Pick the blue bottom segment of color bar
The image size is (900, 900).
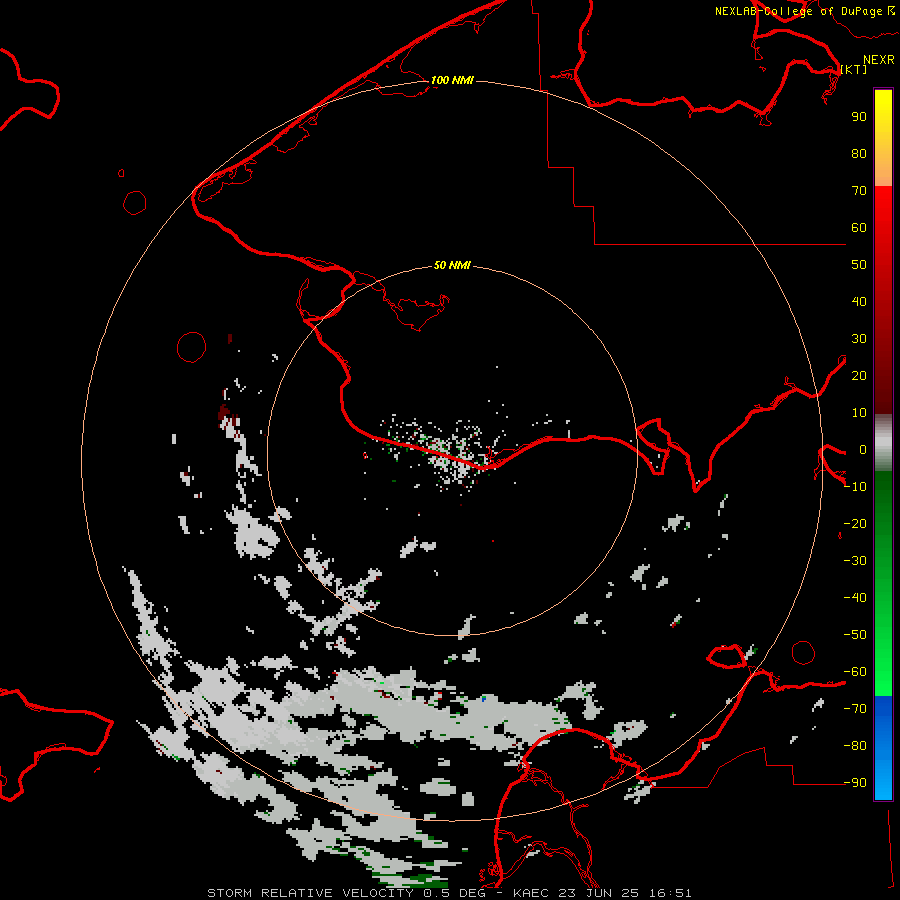[883, 748]
